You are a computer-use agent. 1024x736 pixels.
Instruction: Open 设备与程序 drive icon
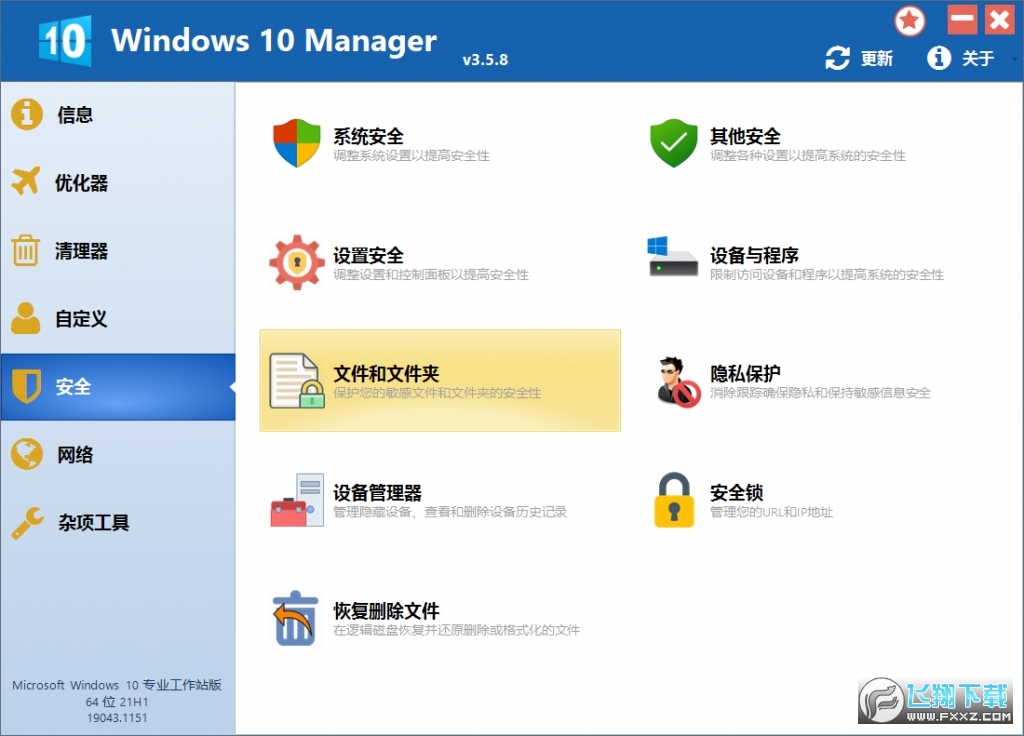[x=673, y=257]
